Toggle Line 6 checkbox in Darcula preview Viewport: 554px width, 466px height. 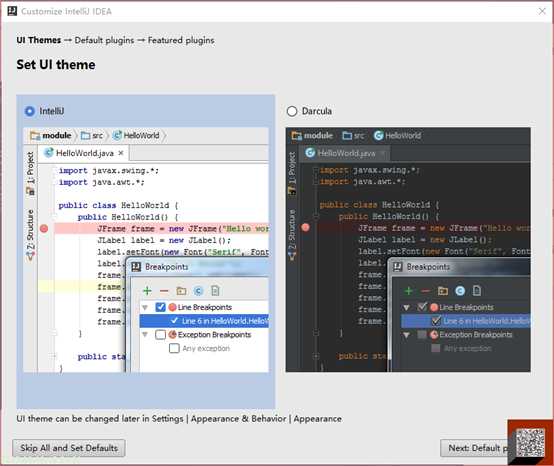point(436,321)
